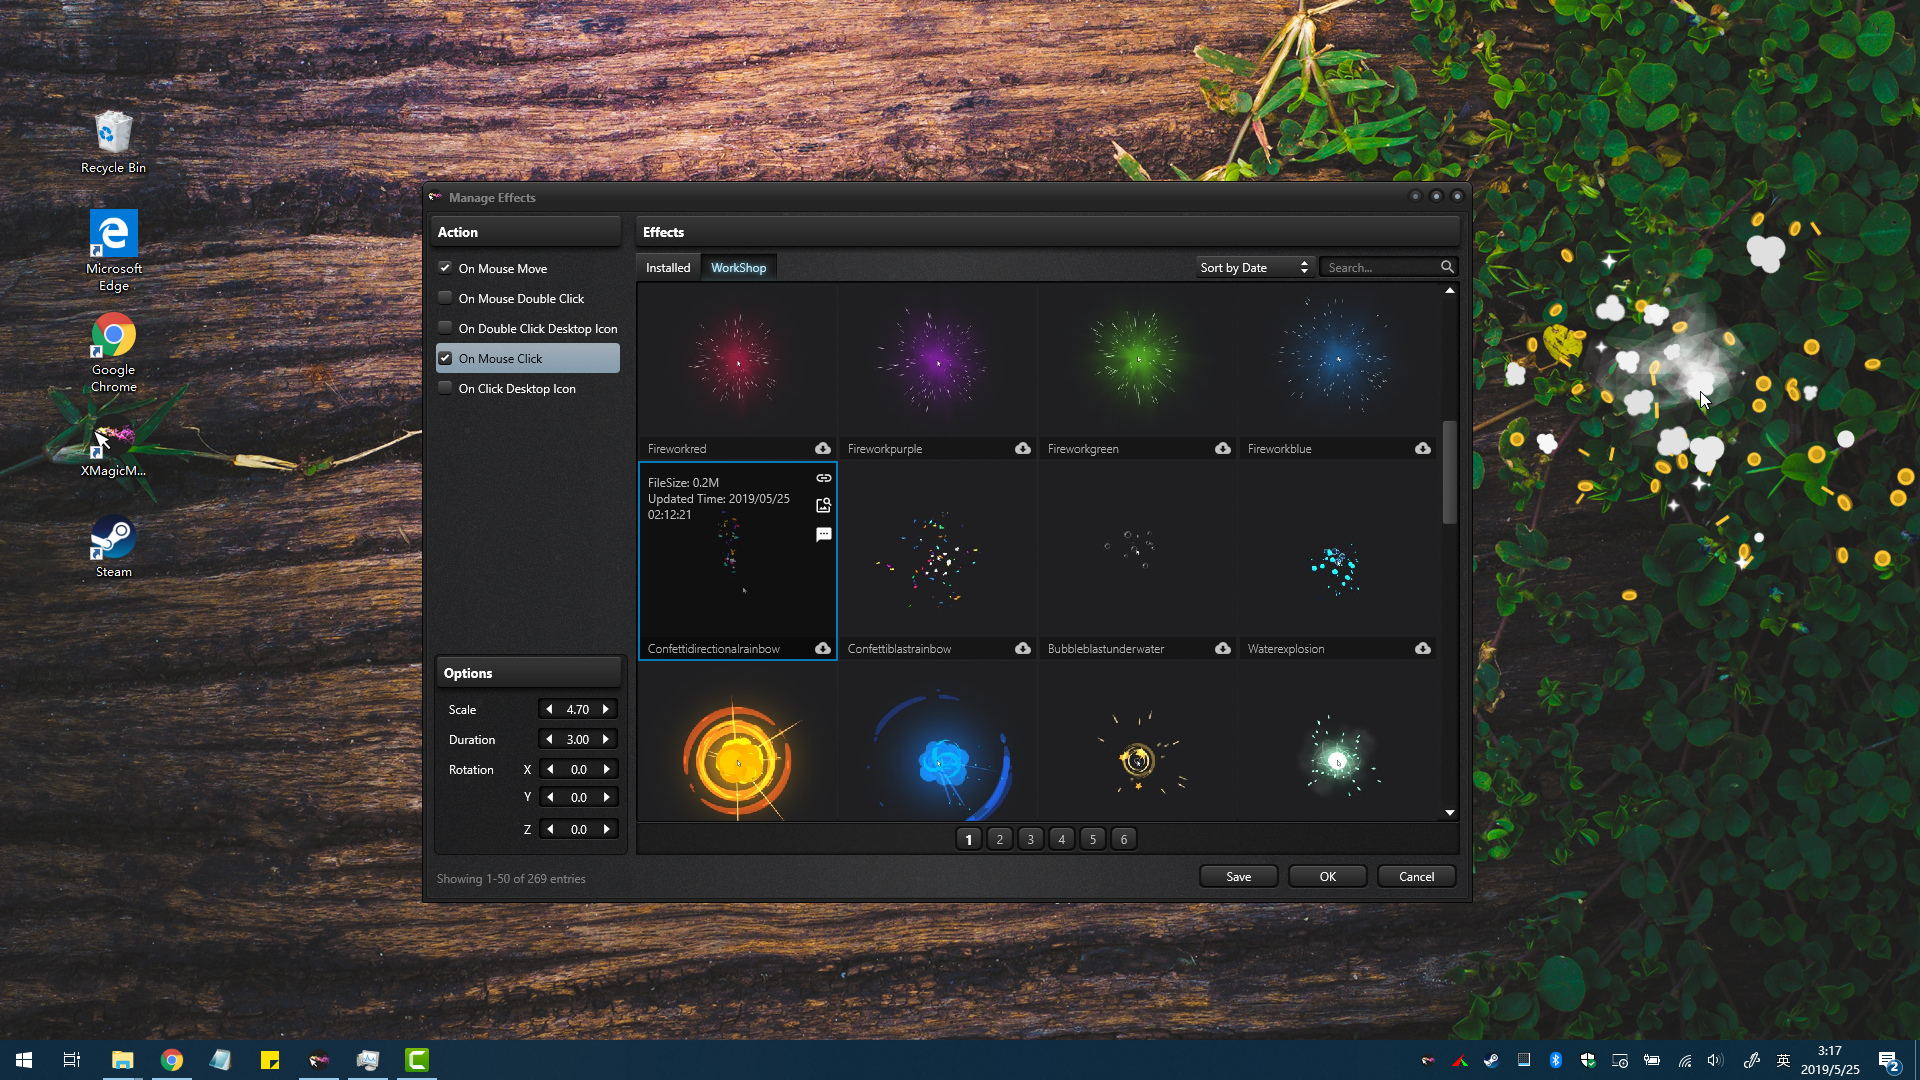
Task: Enable On Mouse Double Click action
Action: [x=444, y=297]
